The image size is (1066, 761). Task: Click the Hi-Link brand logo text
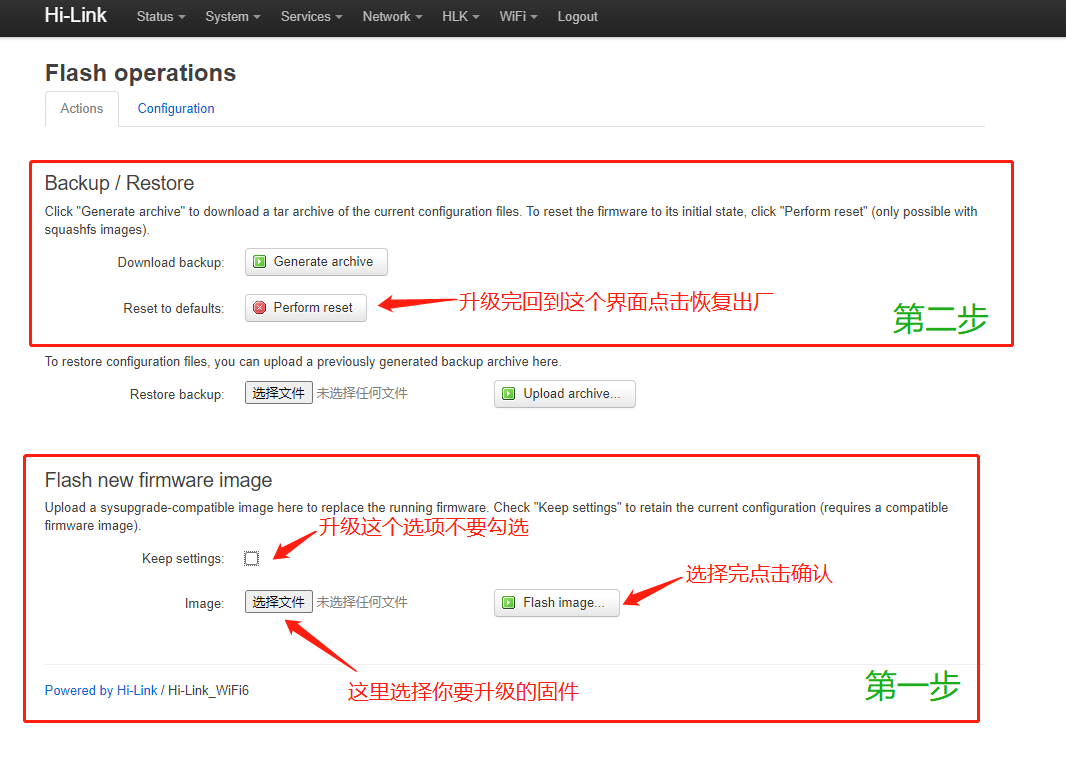pyautogui.click(x=75, y=15)
